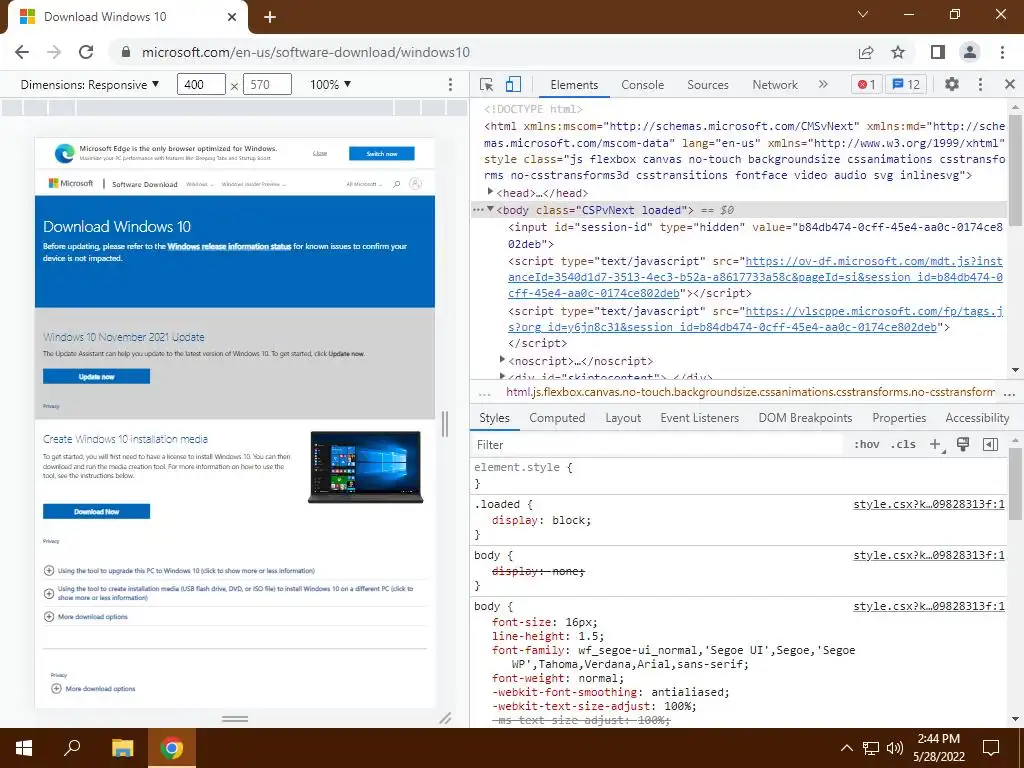Toggle the .cls class editor
Image resolution: width=1024 pixels, height=768 pixels.
[903, 445]
